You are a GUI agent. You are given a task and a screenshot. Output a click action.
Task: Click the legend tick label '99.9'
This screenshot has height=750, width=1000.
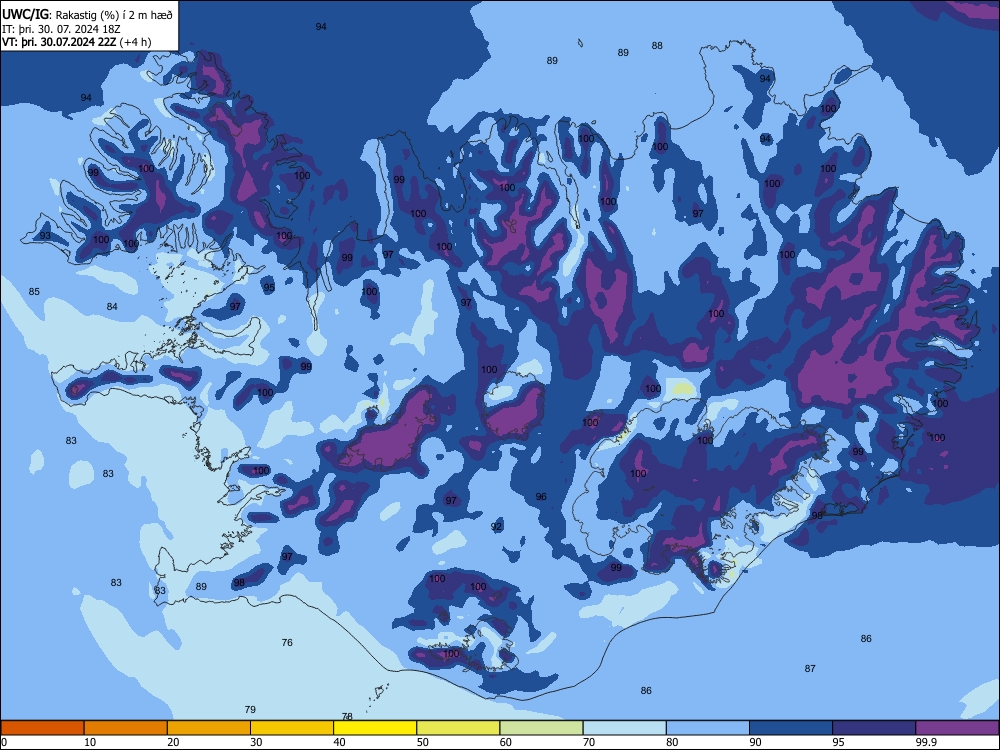coord(926,742)
